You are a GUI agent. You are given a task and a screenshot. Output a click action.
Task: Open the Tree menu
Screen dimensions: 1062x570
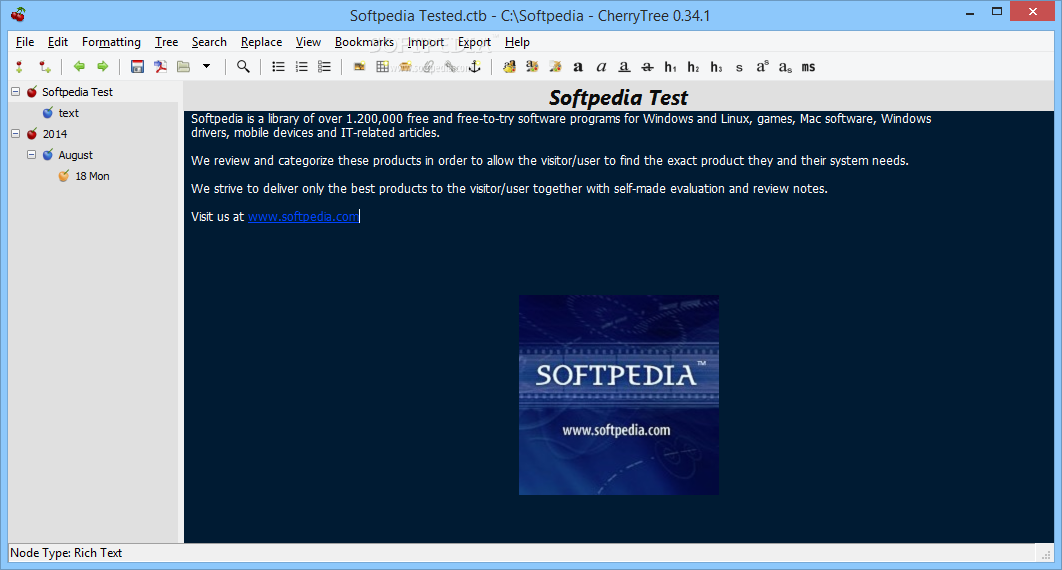click(166, 42)
